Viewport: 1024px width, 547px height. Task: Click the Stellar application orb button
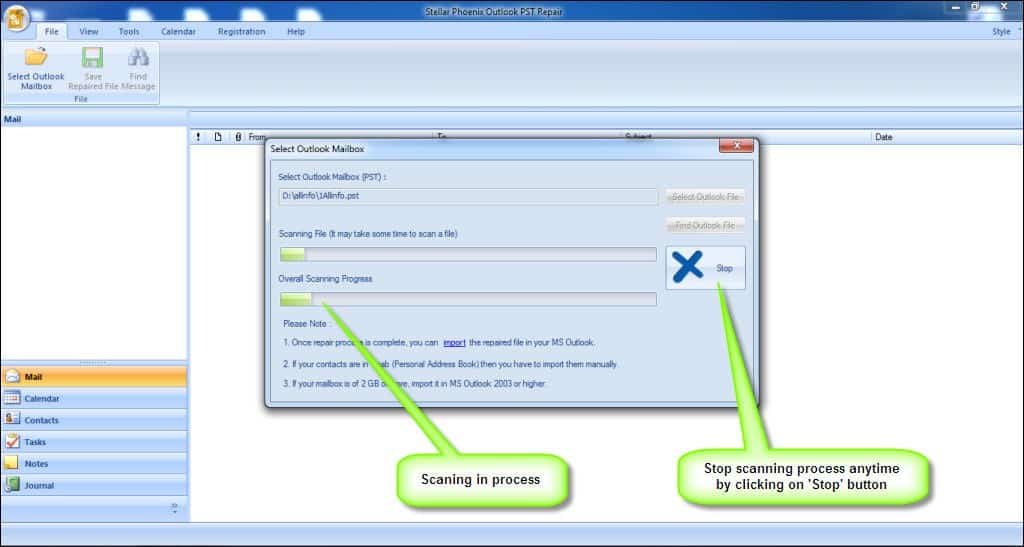pos(16,18)
